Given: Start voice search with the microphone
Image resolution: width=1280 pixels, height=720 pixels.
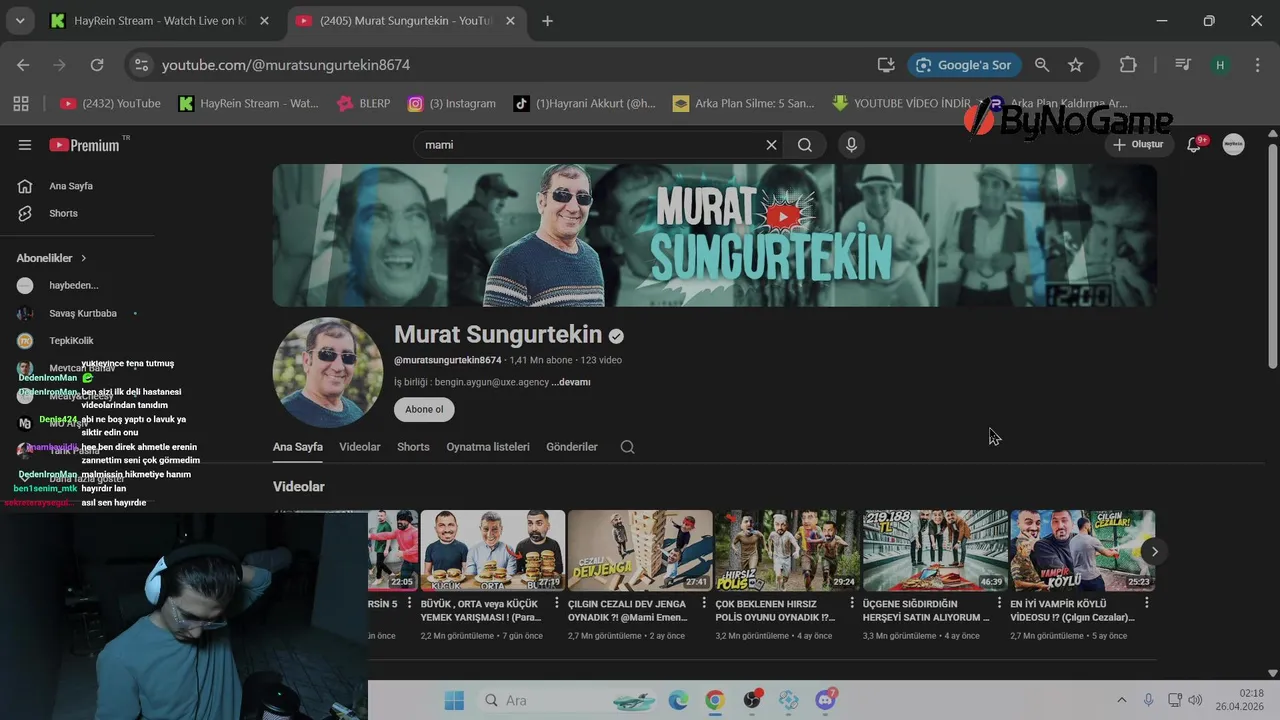Looking at the screenshot, I should pyautogui.click(x=851, y=145).
